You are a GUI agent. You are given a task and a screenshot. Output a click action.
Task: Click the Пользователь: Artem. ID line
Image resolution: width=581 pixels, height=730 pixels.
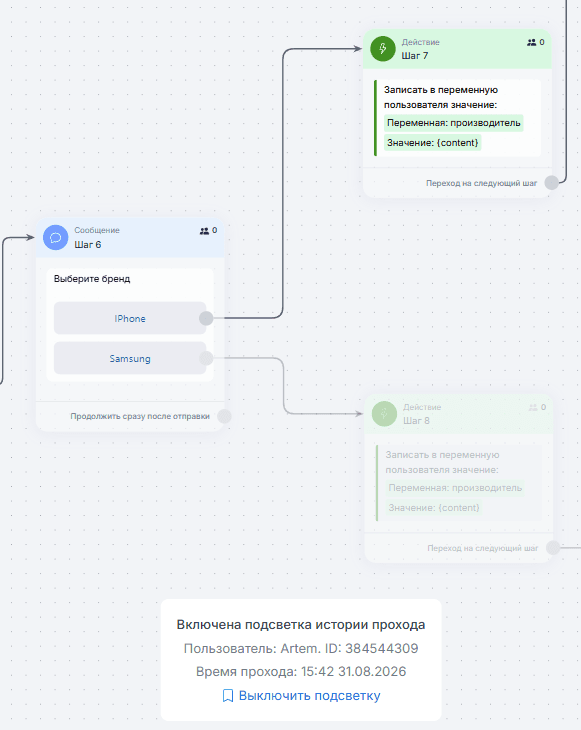pos(301,649)
